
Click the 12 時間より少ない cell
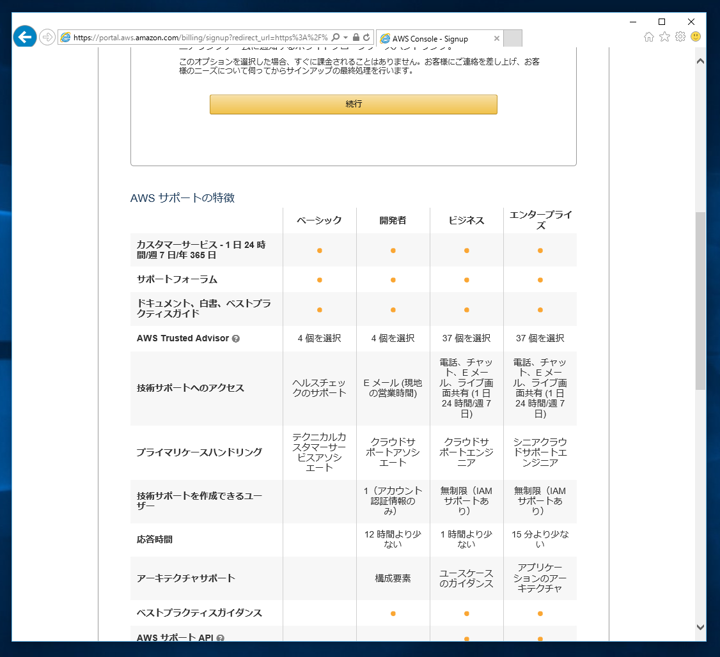pos(393,539)
